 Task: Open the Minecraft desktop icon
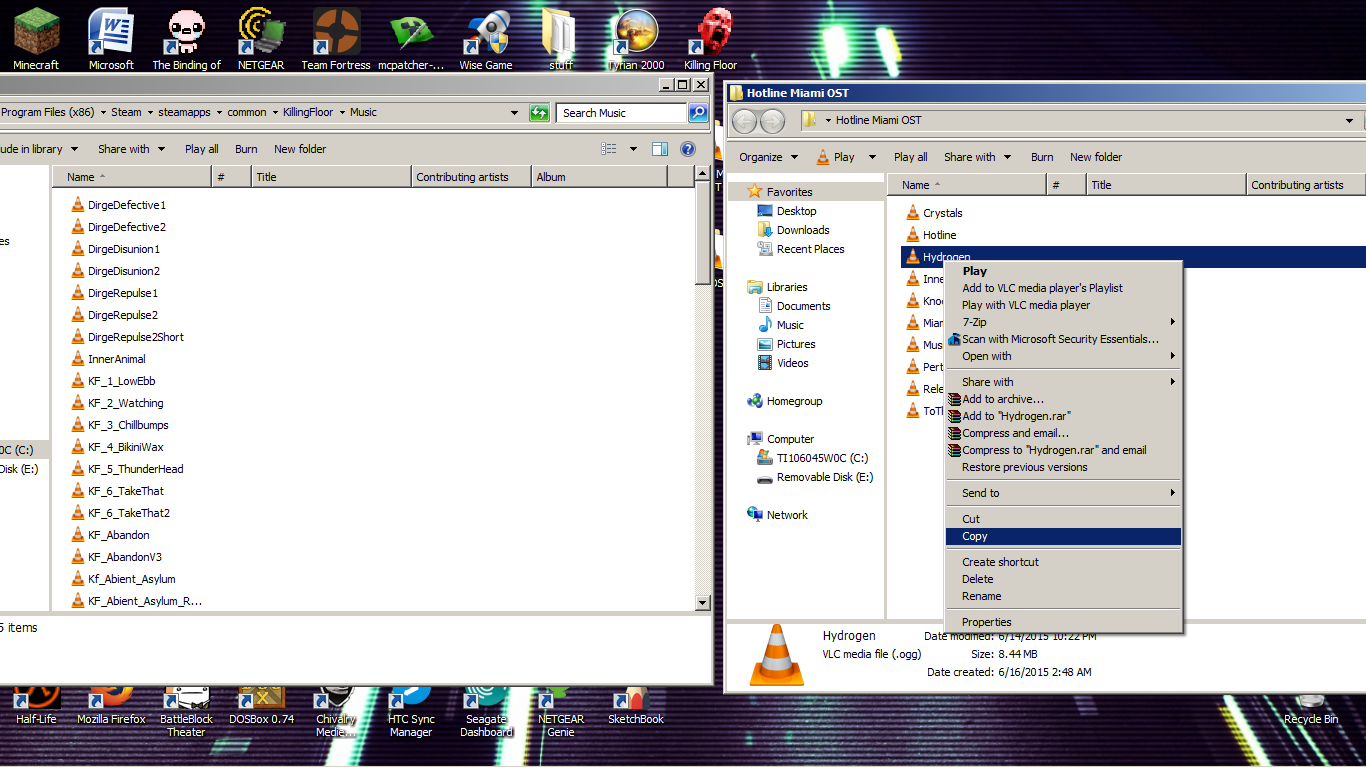(36, 39)
